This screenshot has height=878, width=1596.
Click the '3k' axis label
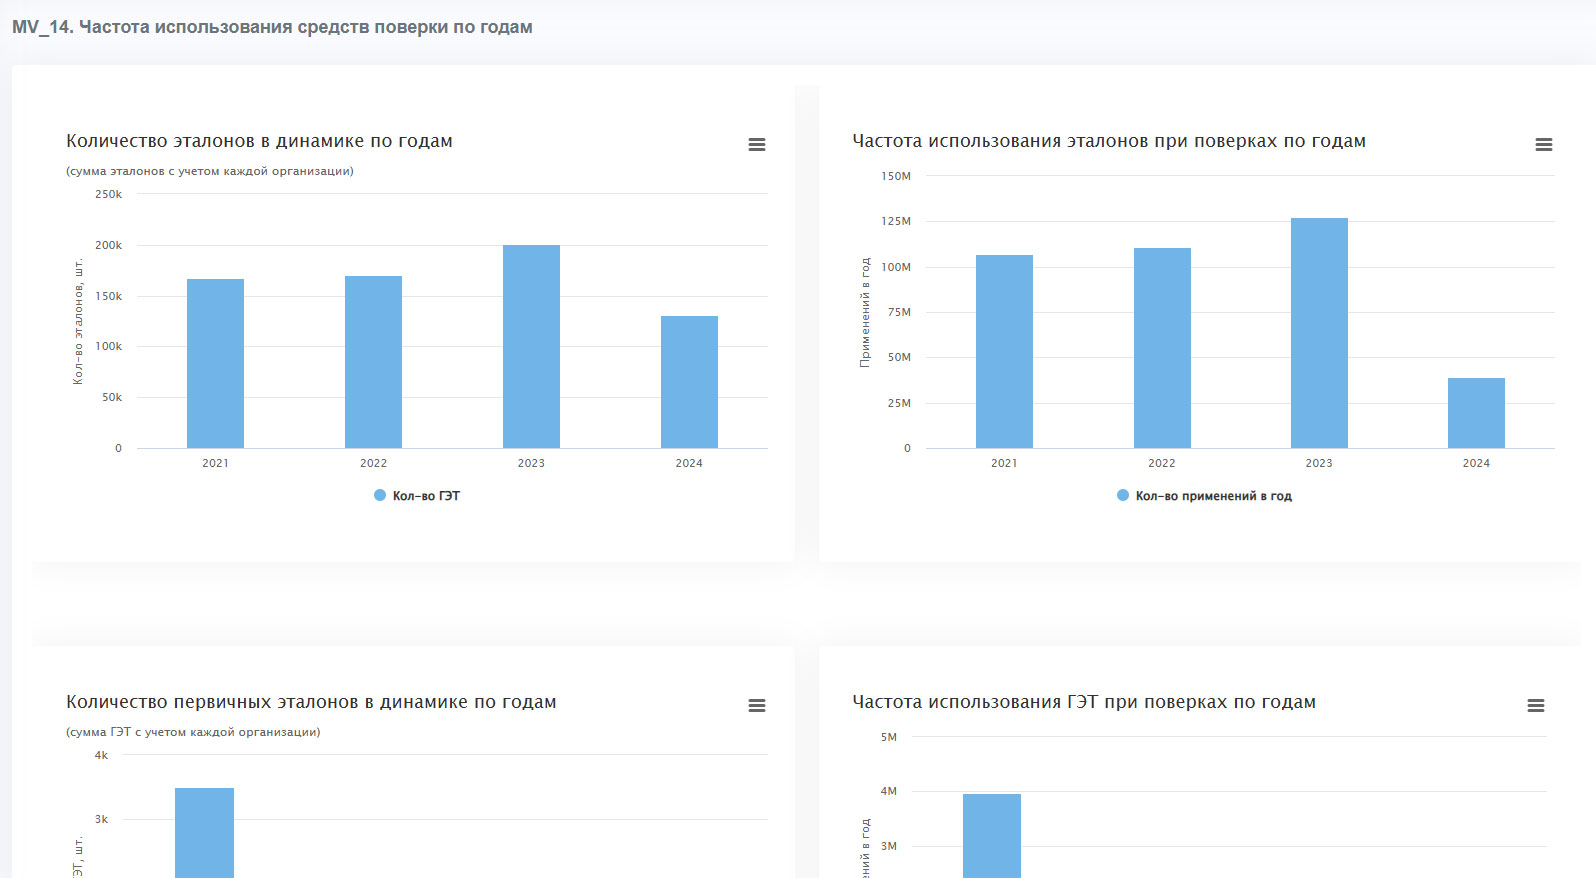pos(101,819)
